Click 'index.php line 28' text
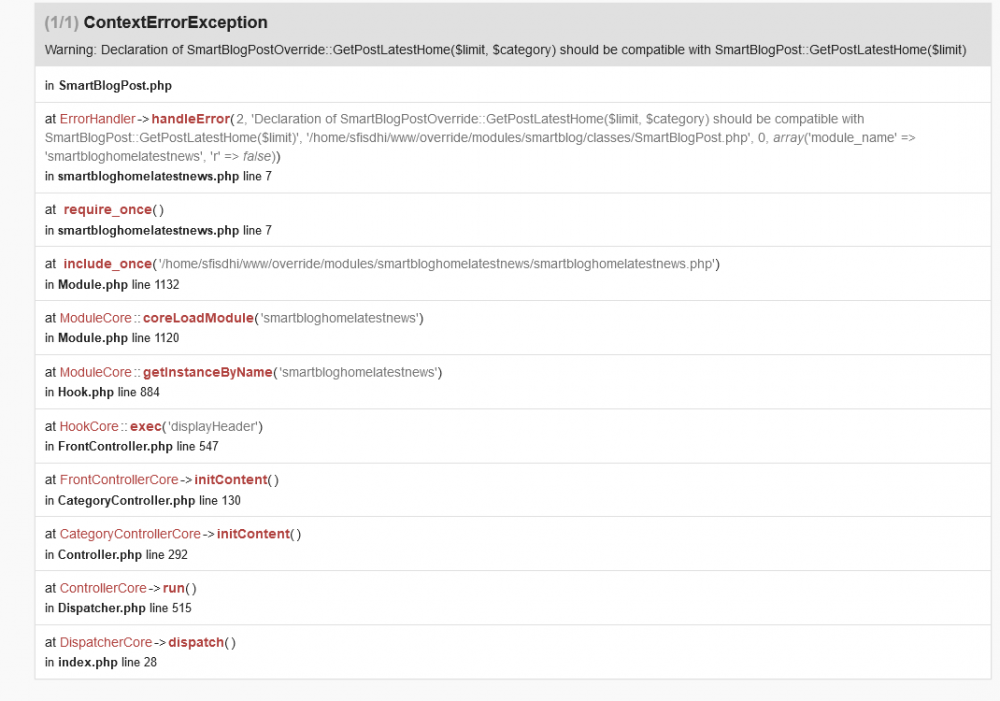 107,662
